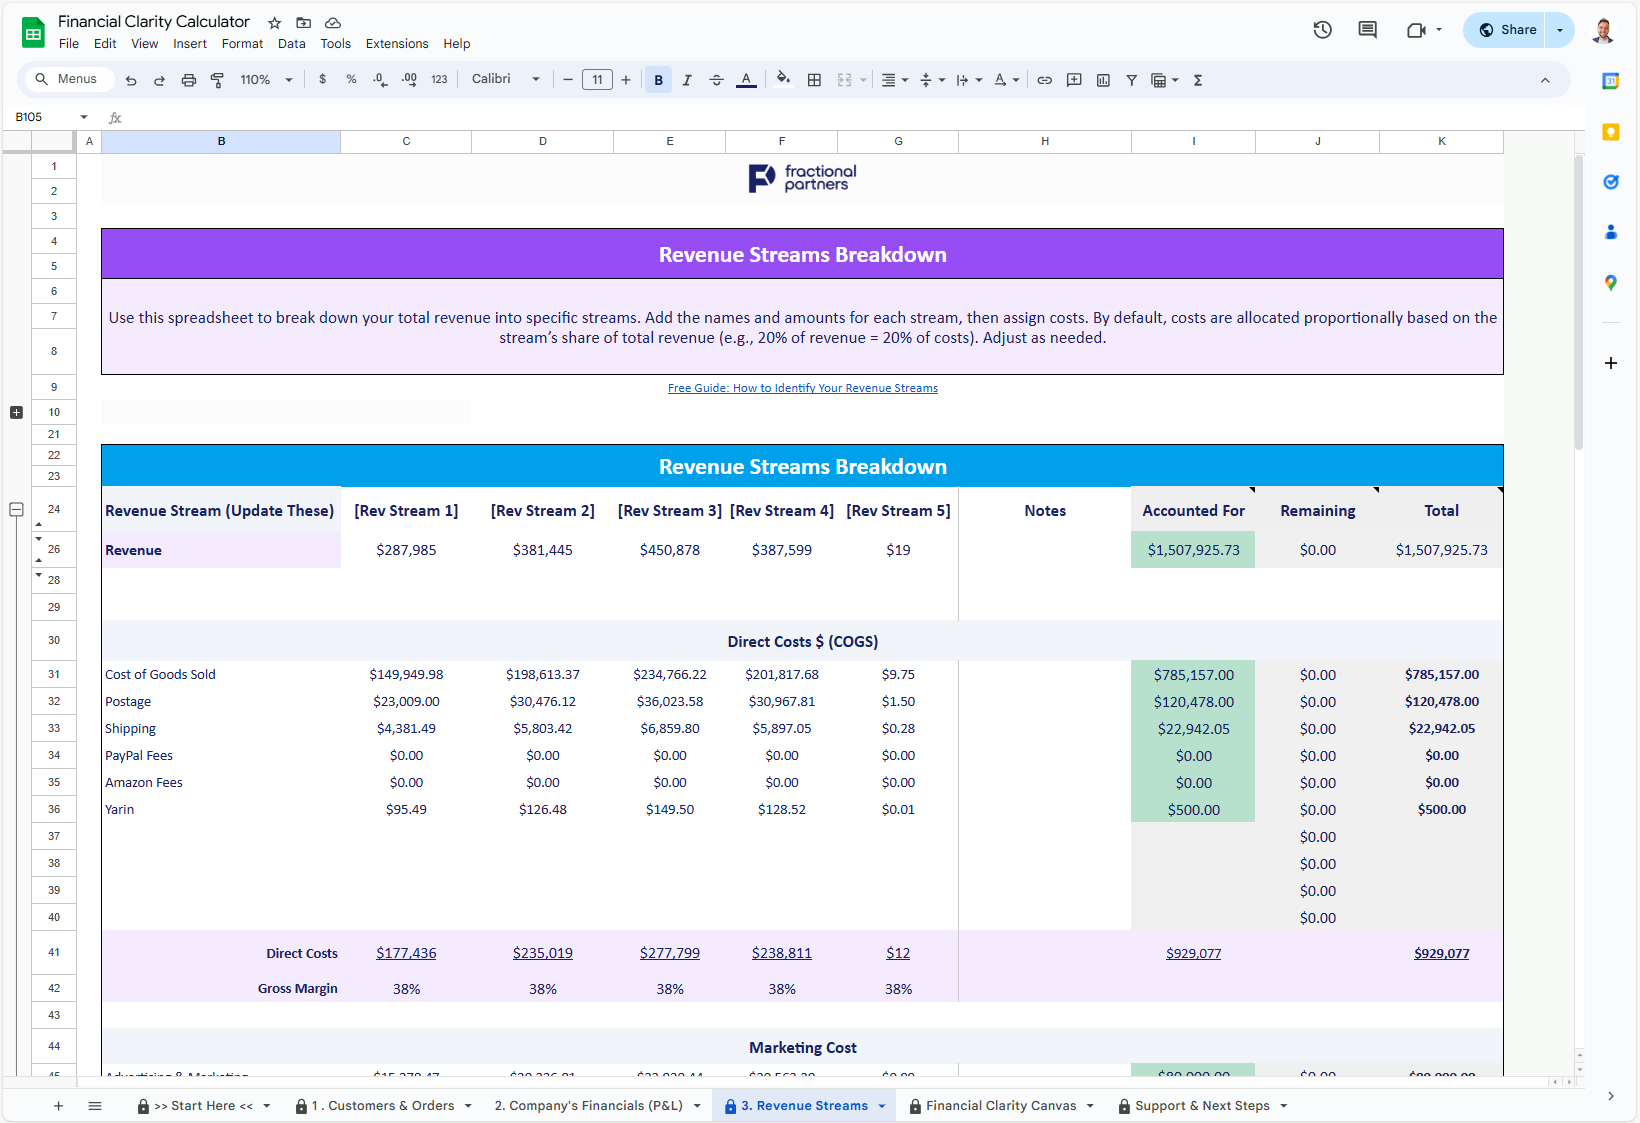Open the fill color tool
Screen dimensions: 1640x1123
click(783, 80)
